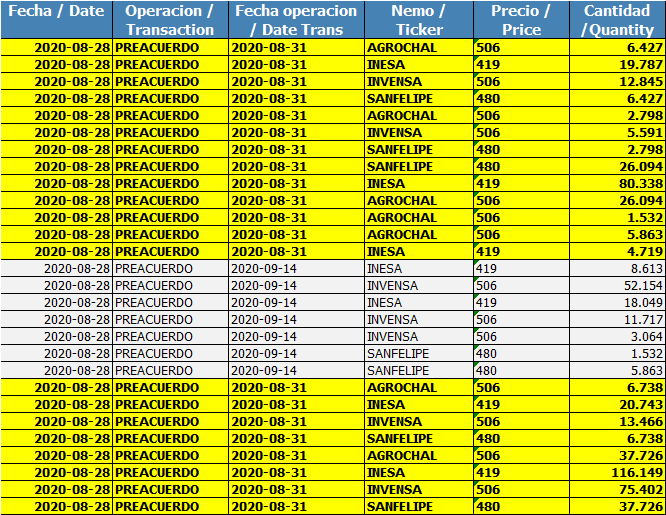Screen dimensions: 666x515
Task: Select the 'Nemo / Ticker' column header
Action: click(419, 20)
